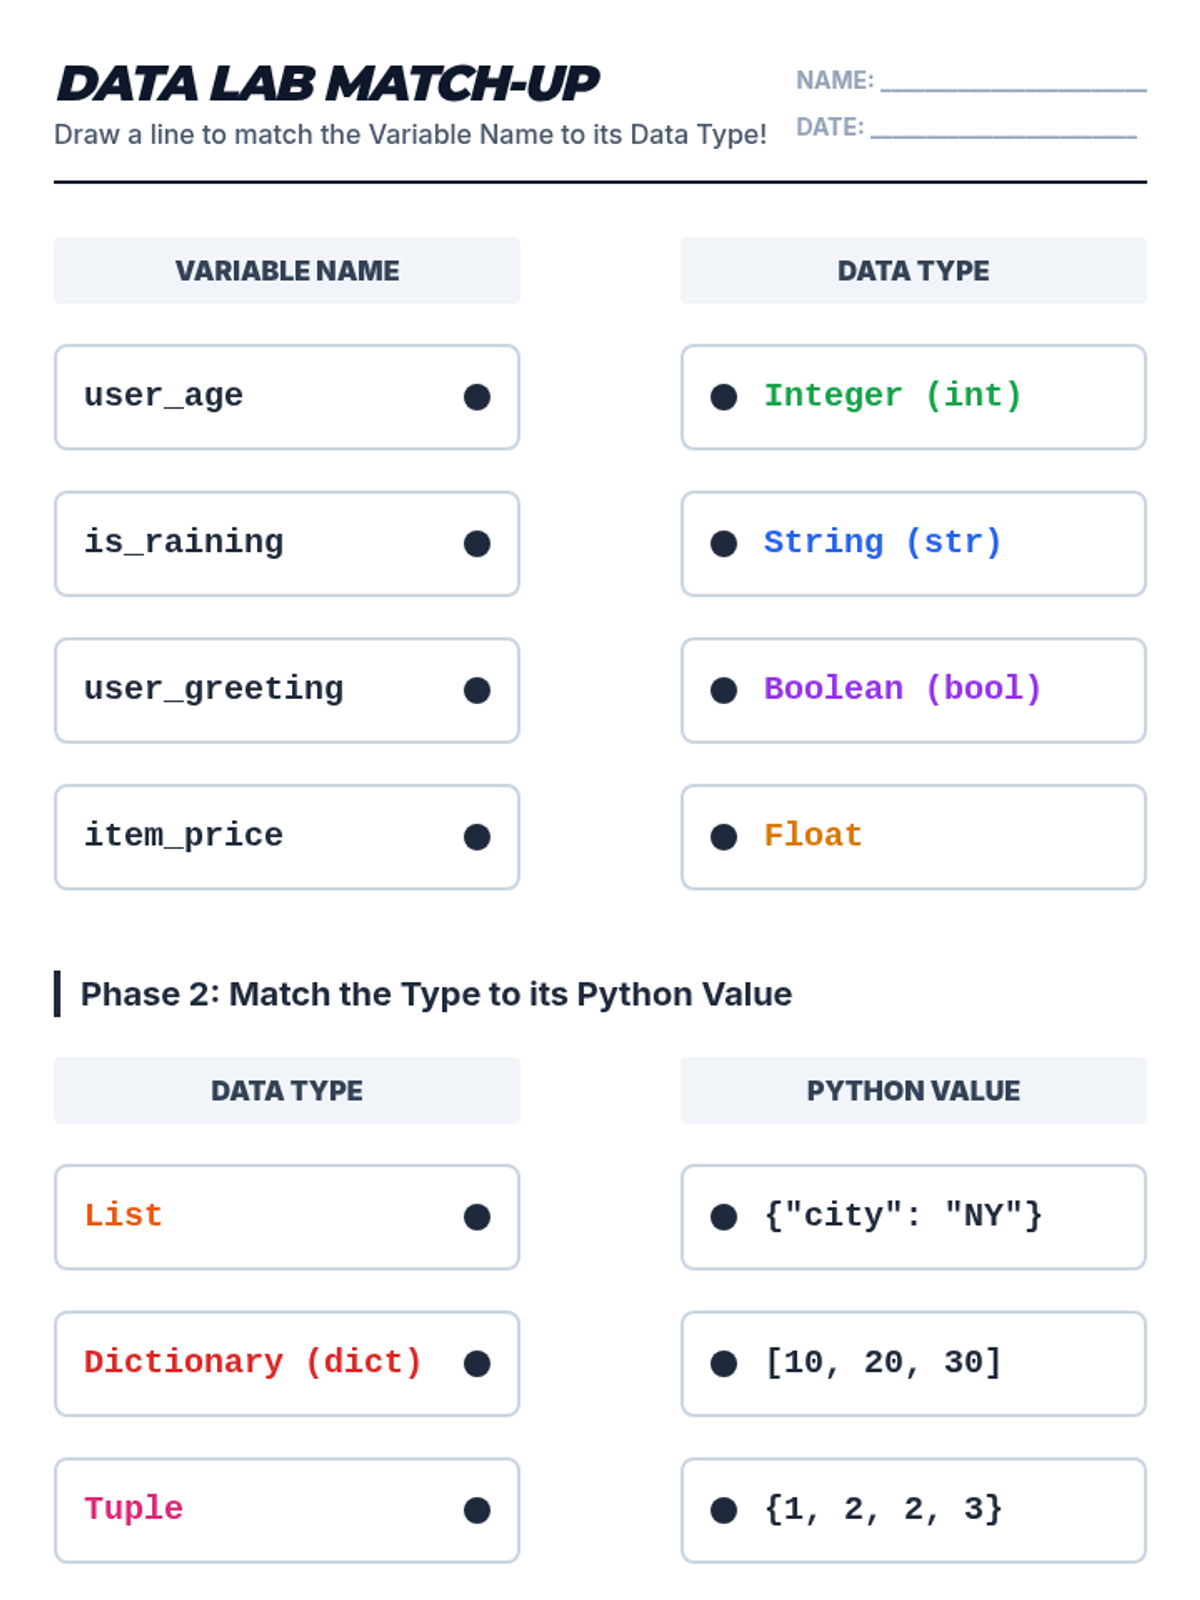This screenshot has width=1200, height=1600.
Task: Click the dot before {"city": "NY"}
Action: pyautogui.click(x=724, y=1217)
